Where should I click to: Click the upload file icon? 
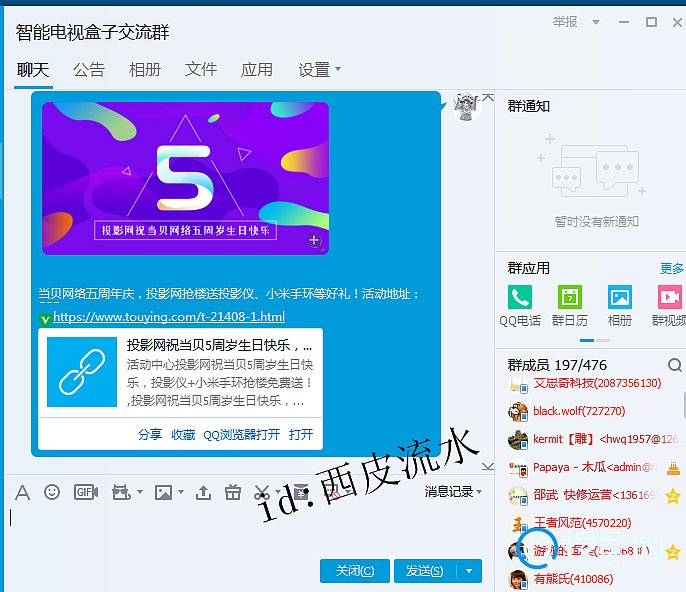pyautogui.click(x=203, y=492)
